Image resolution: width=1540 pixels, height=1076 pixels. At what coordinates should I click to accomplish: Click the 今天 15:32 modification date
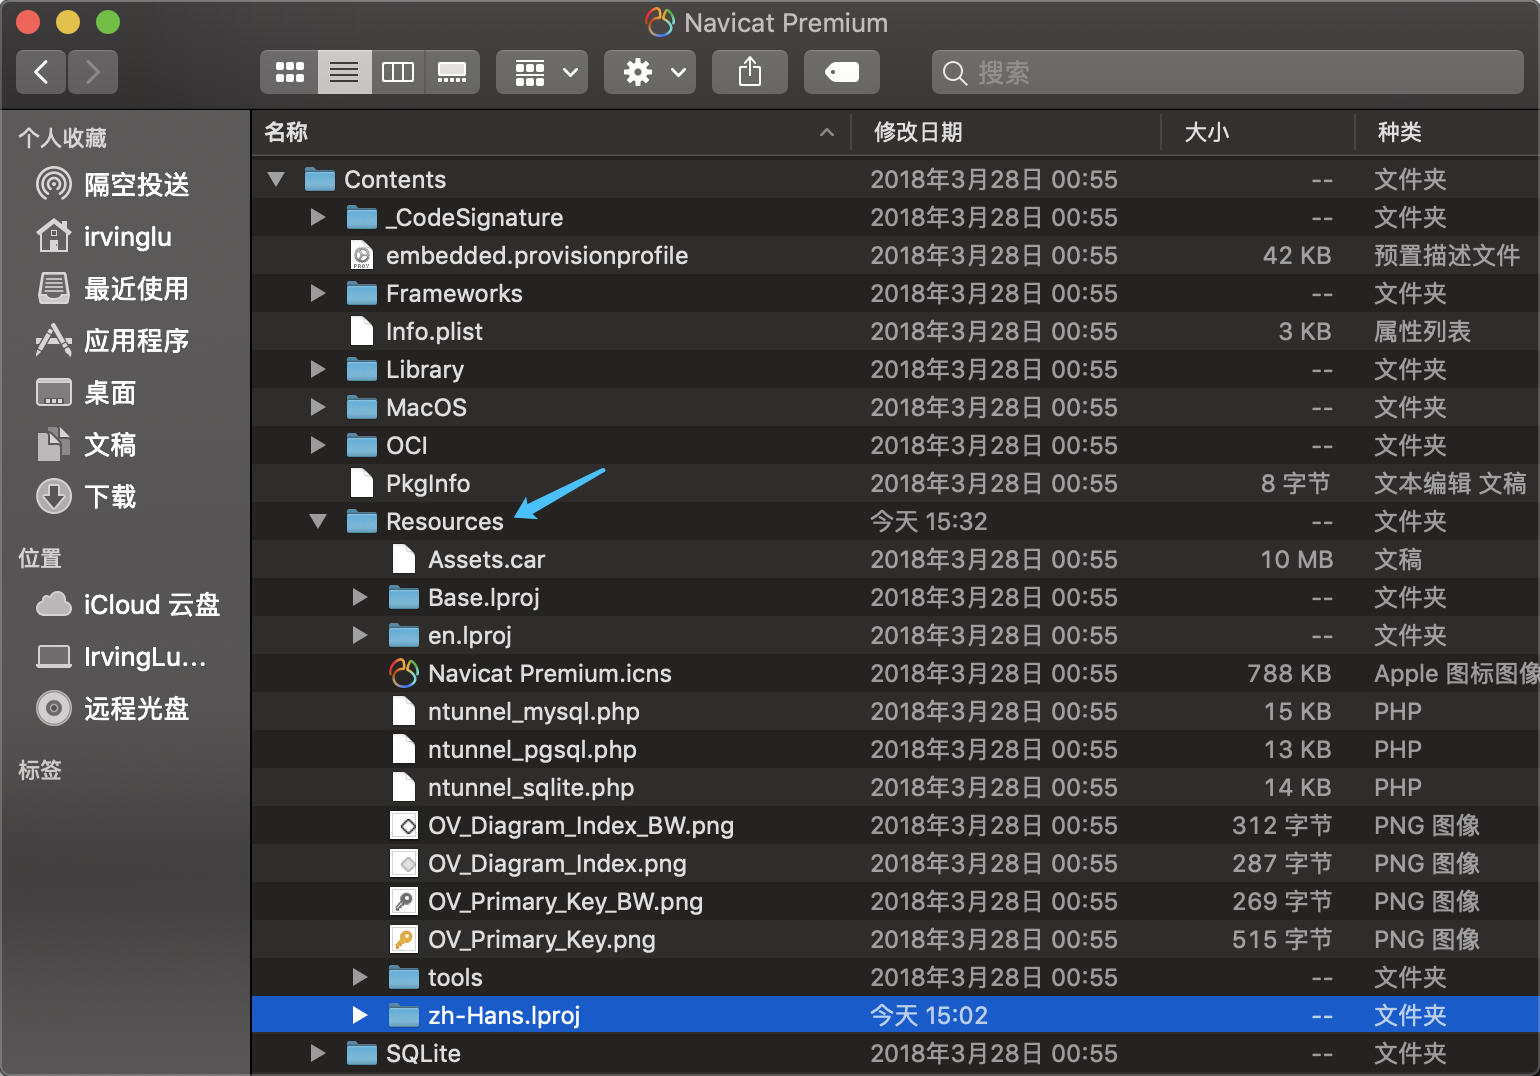tap(929, 522)
